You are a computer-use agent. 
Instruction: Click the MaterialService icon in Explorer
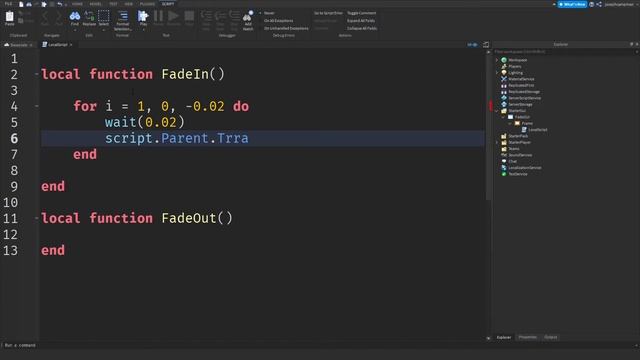[x=504, y=79]
